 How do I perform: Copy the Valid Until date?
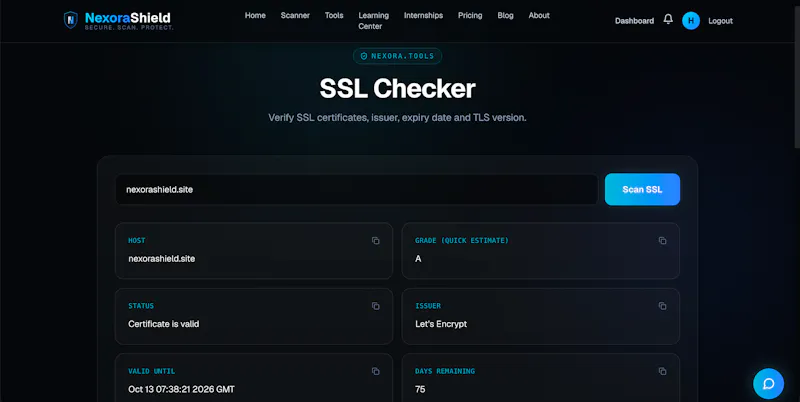coord(376,371)
